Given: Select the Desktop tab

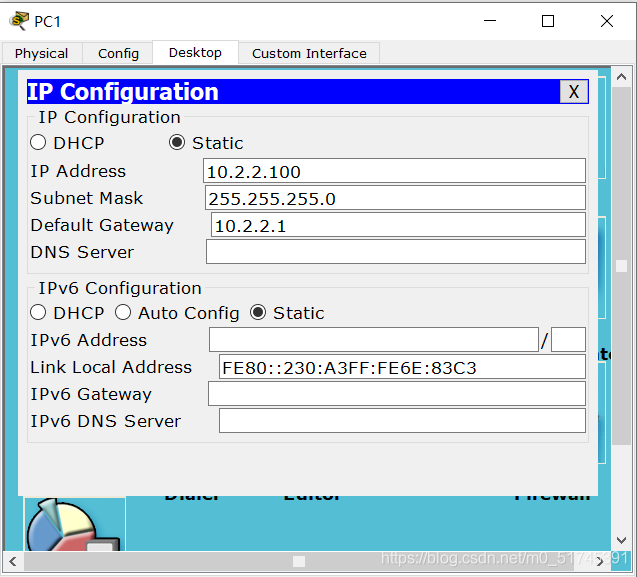Looking at the screenshot, I should [x=195, y=52].
